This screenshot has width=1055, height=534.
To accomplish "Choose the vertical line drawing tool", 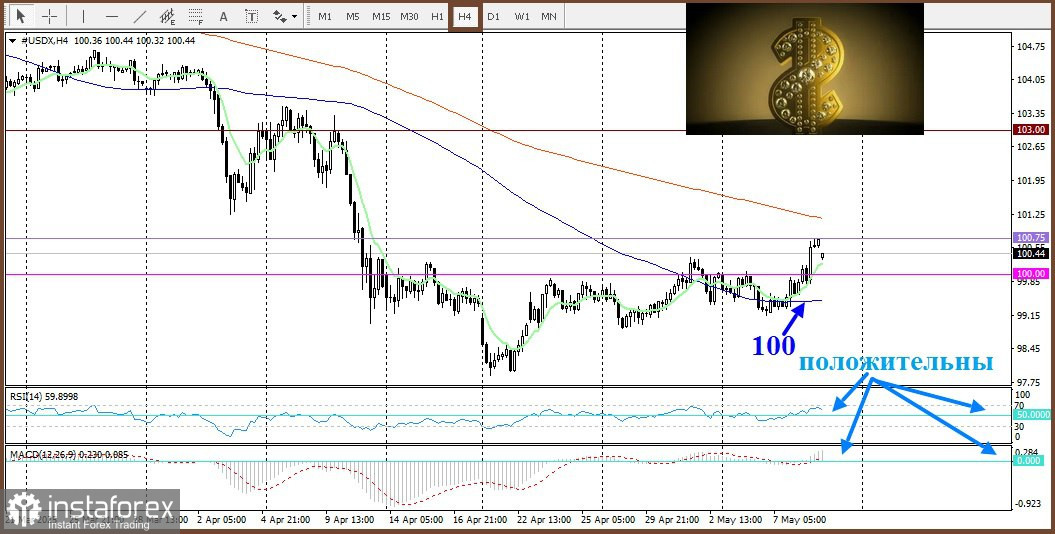I will point(83,16).
